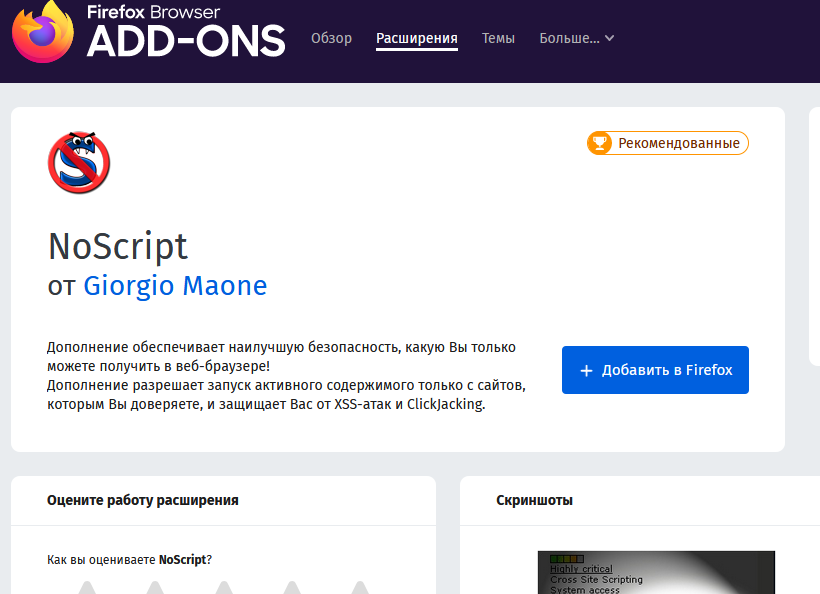Click the description starting Дополнение обеспечивает

pyautogui.click(x=287, y=376)
